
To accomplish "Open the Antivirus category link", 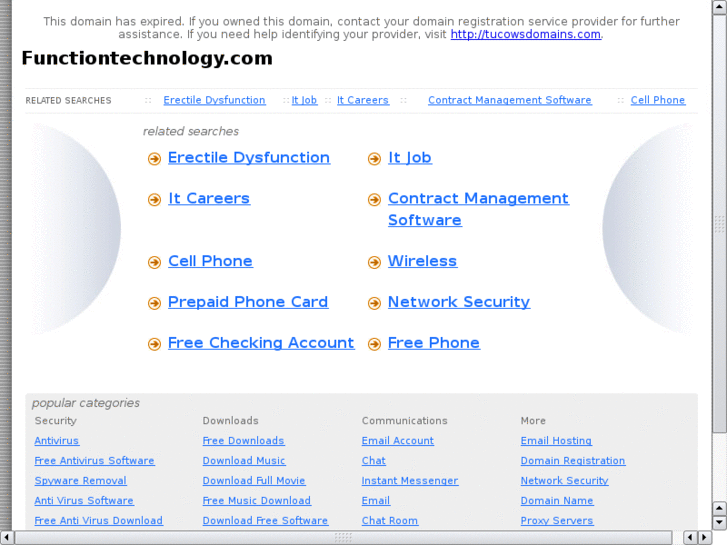I will [x=56, y=441].
